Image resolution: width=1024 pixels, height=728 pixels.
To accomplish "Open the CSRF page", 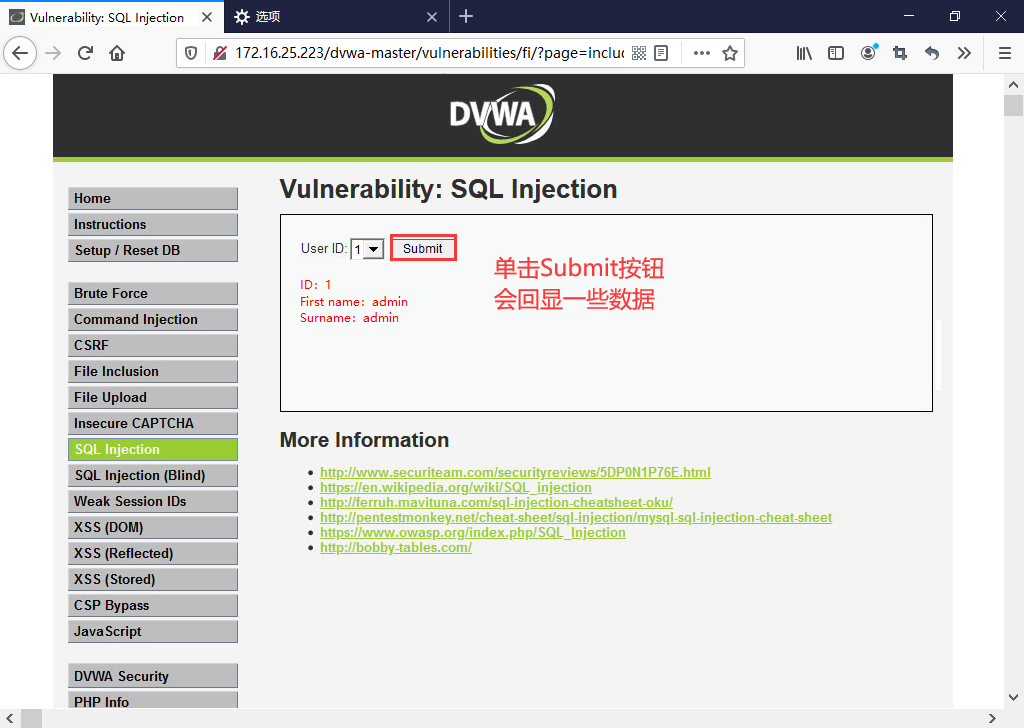I will (153, 345).
